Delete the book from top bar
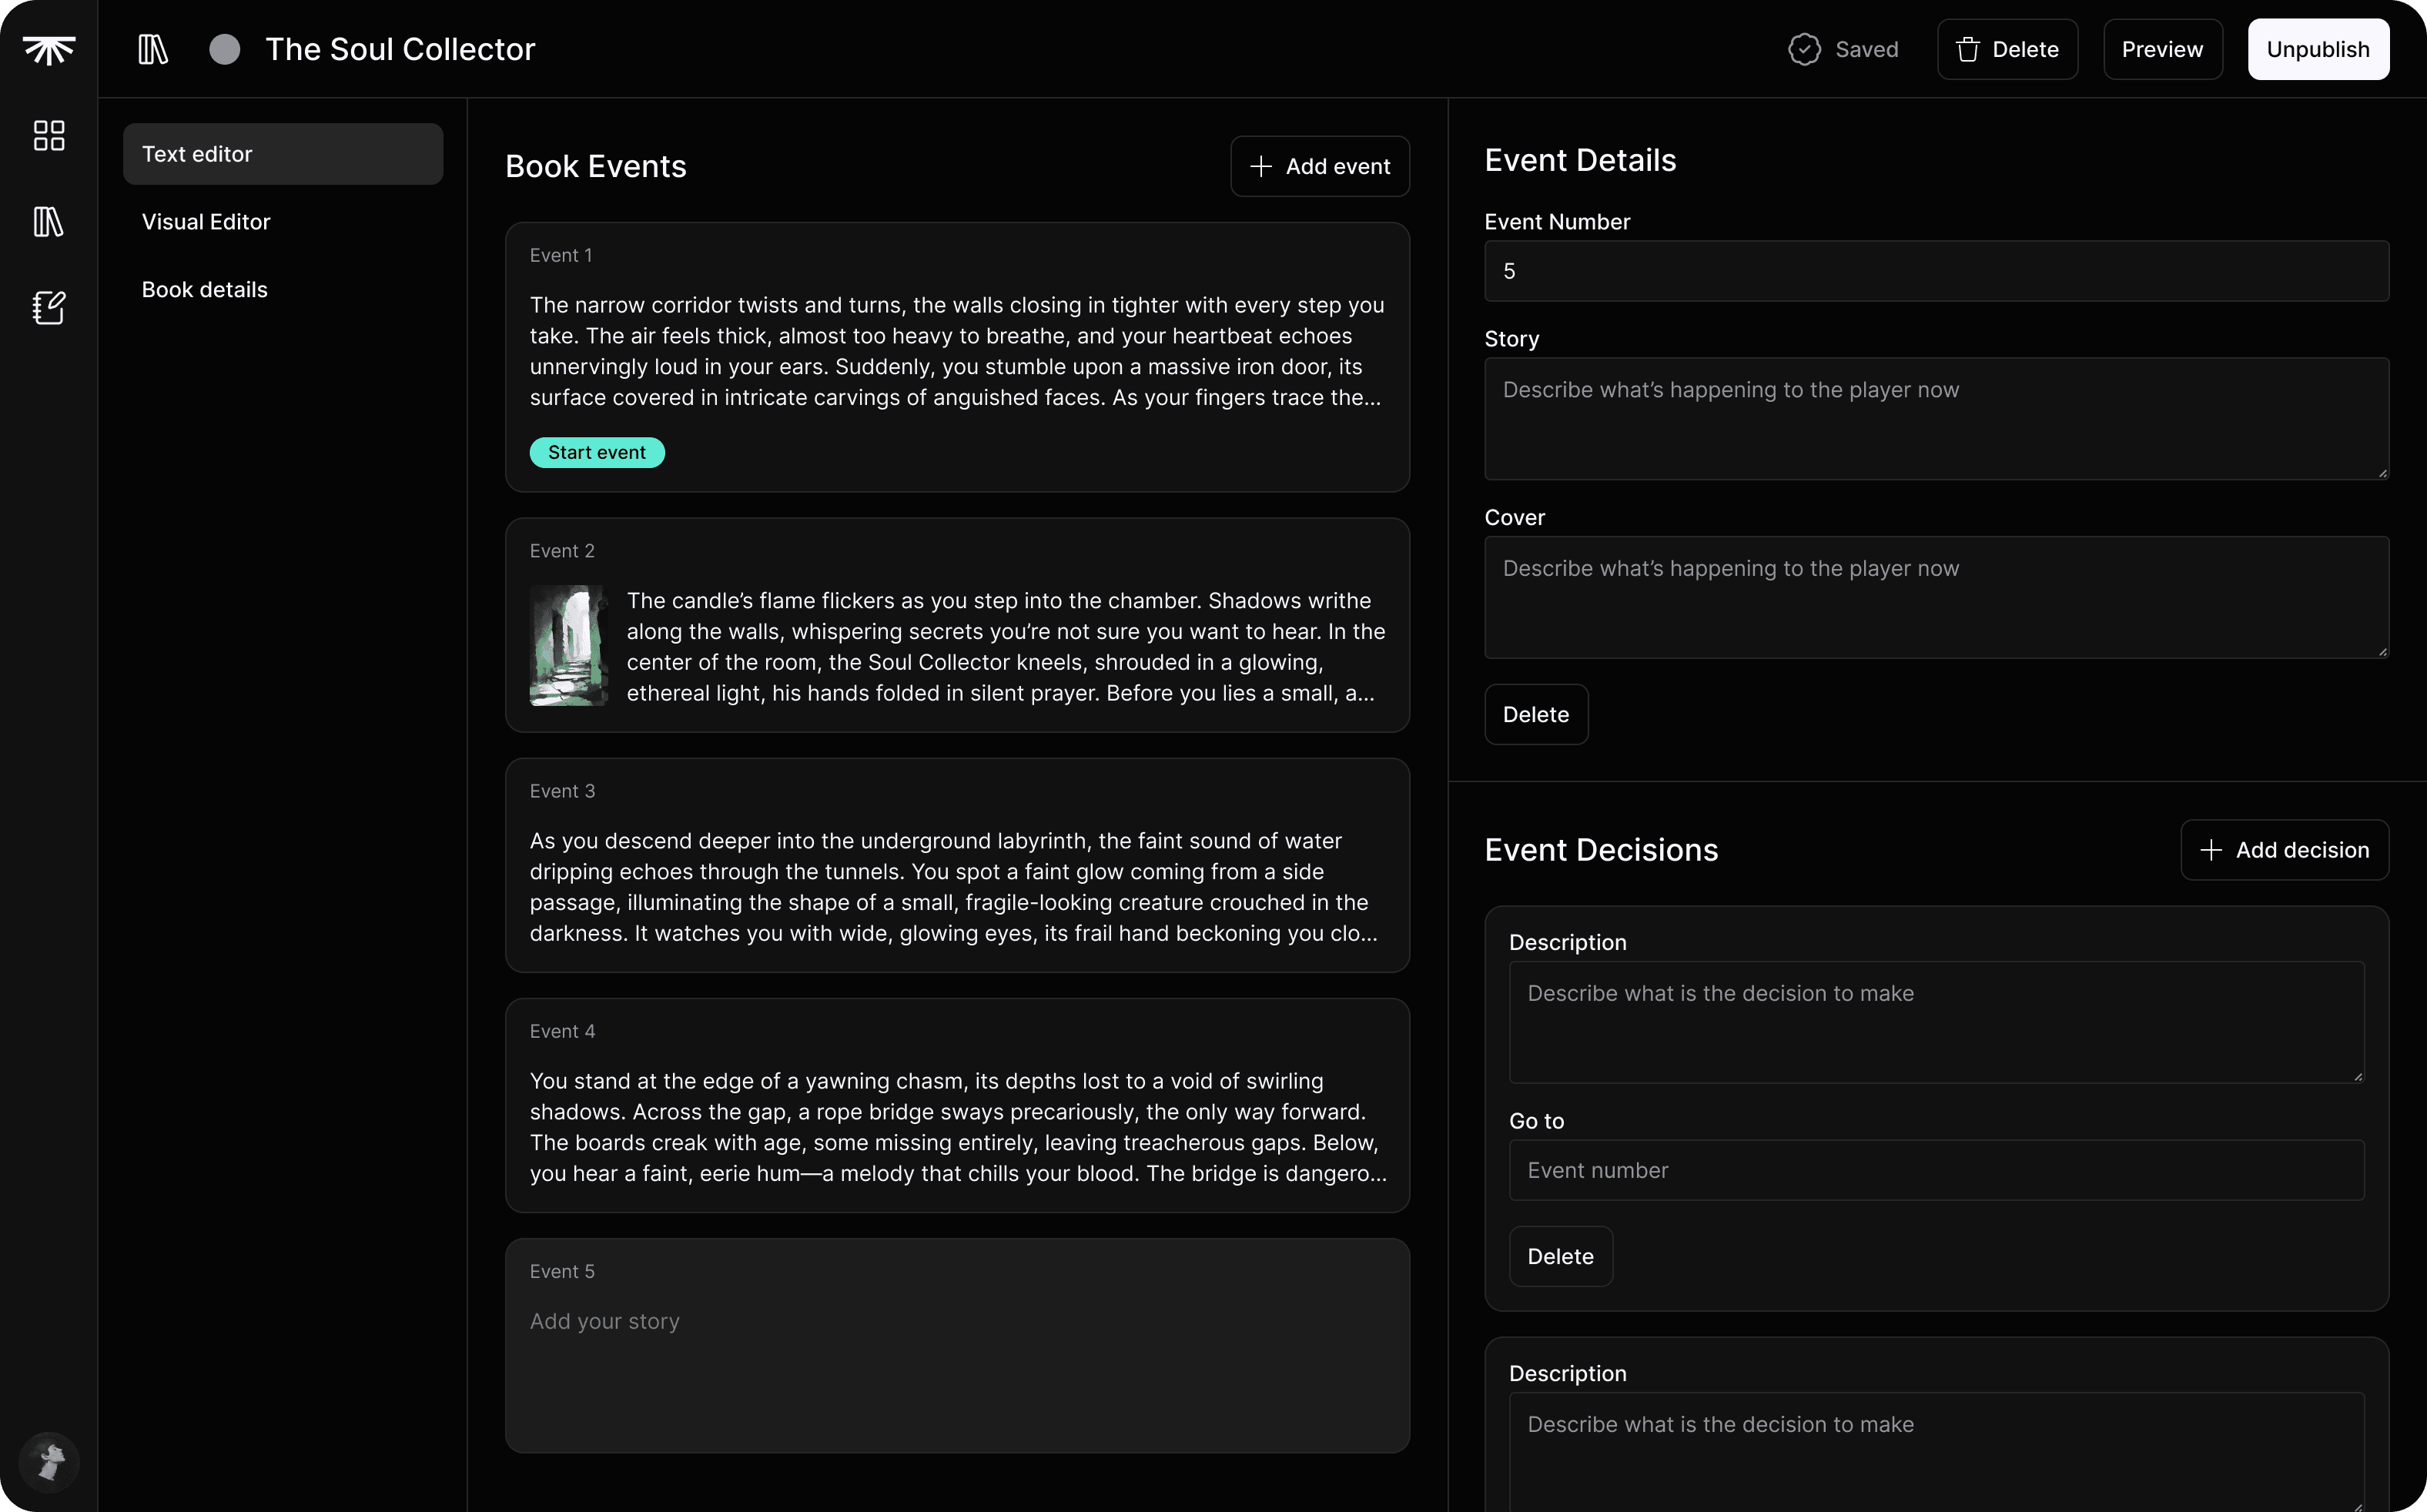Image resolution: width=2427 pixels, height=1512 pixels. coord(2007,49)
